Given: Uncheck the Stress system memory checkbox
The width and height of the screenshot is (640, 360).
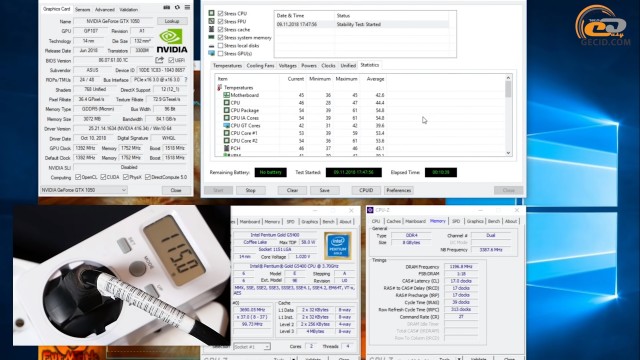Looking at the screenshot, I should point(220,38).
